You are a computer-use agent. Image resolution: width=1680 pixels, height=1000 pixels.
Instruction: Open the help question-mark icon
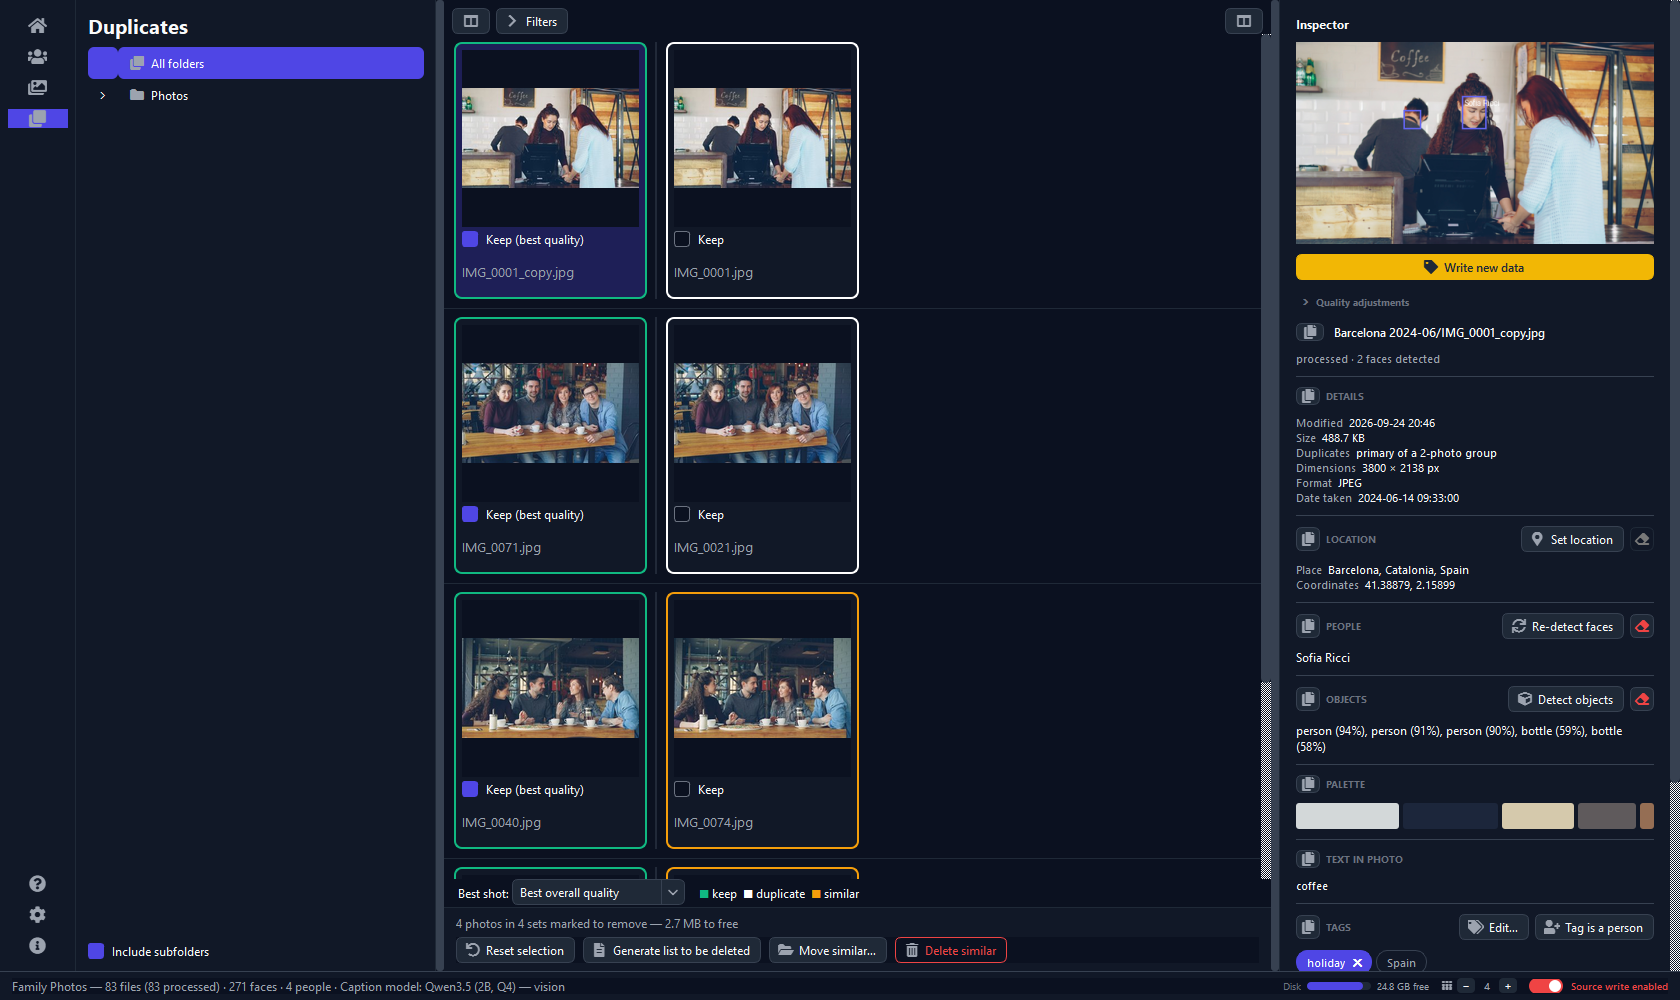(x=37, y=883)
